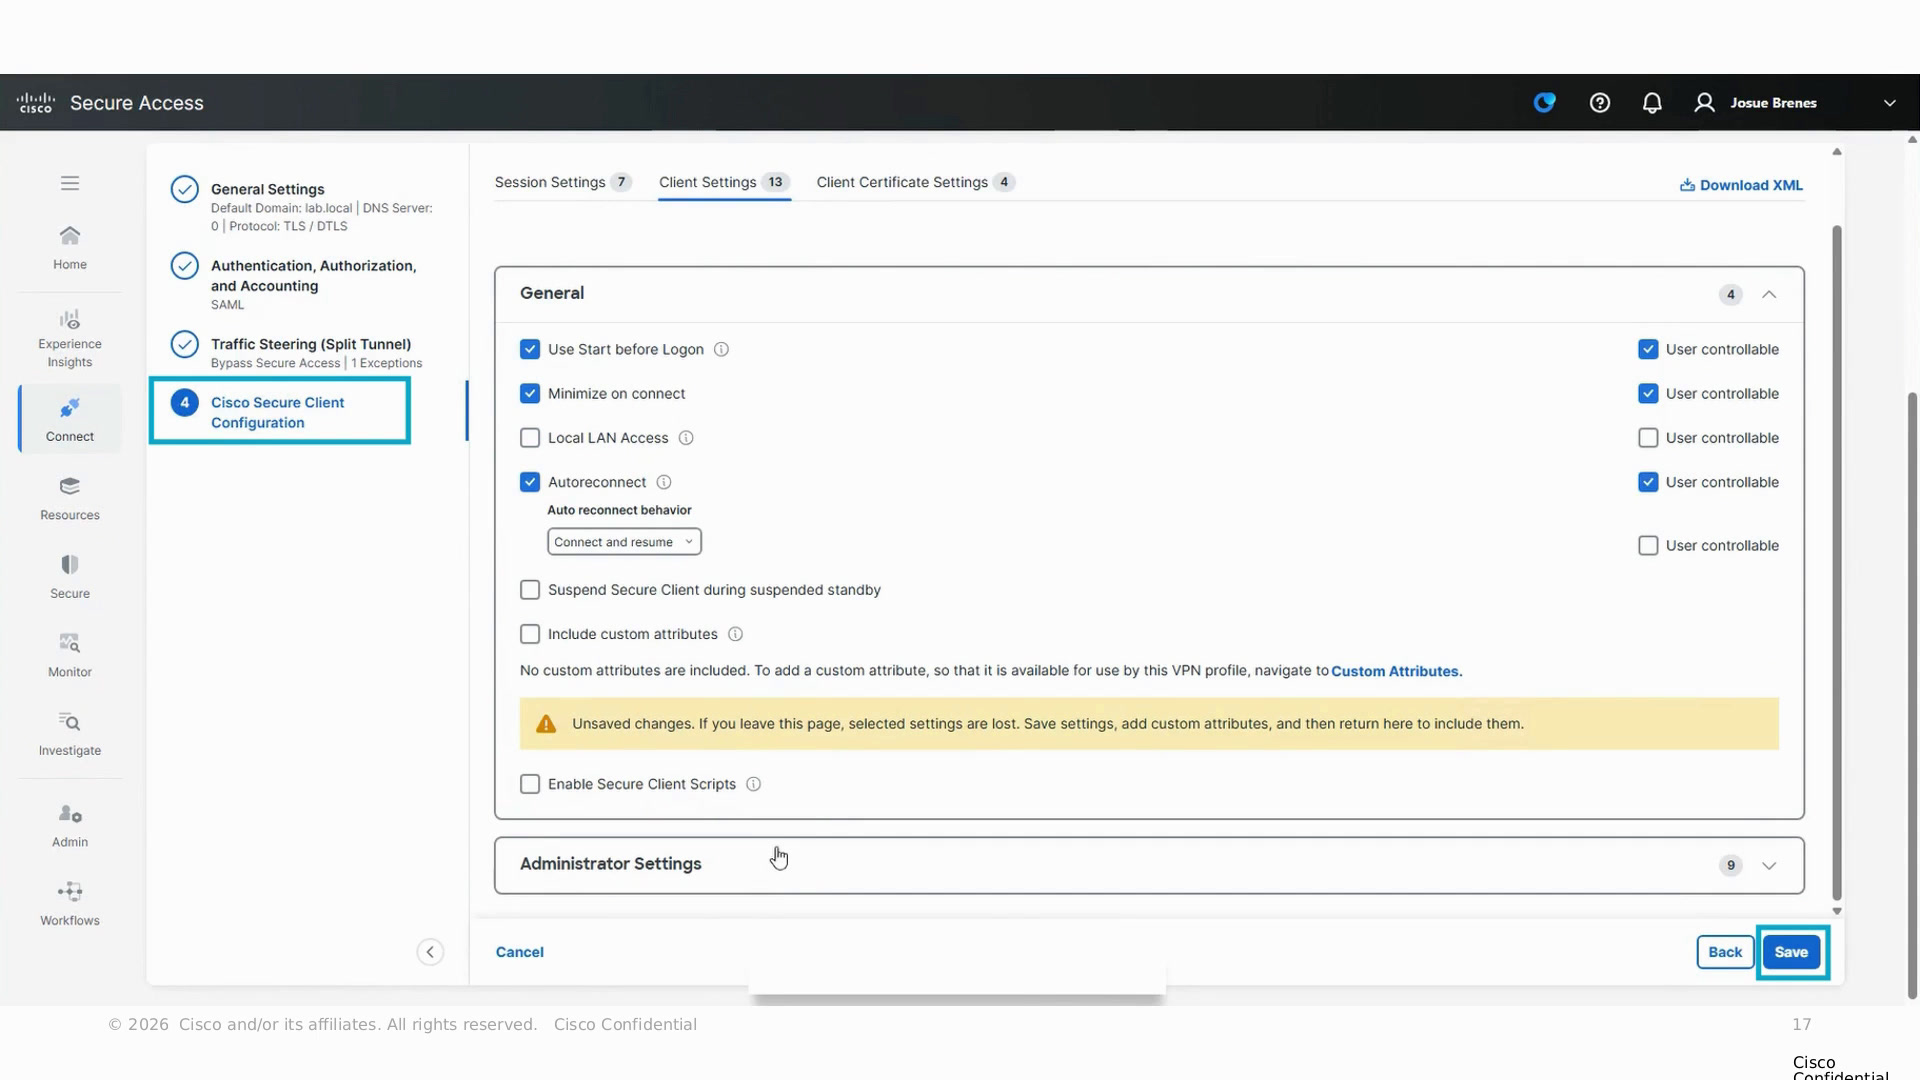
Task: Show info for Enable Secure Client Scripts
Action: [x=754, y=784]
